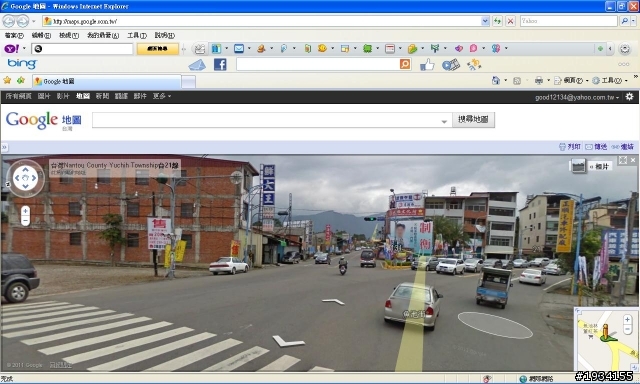Image resolution: width=640 pixels, height=384 pixels.
Task: Open the 說明 menu
Action: [x=164, y=36]
